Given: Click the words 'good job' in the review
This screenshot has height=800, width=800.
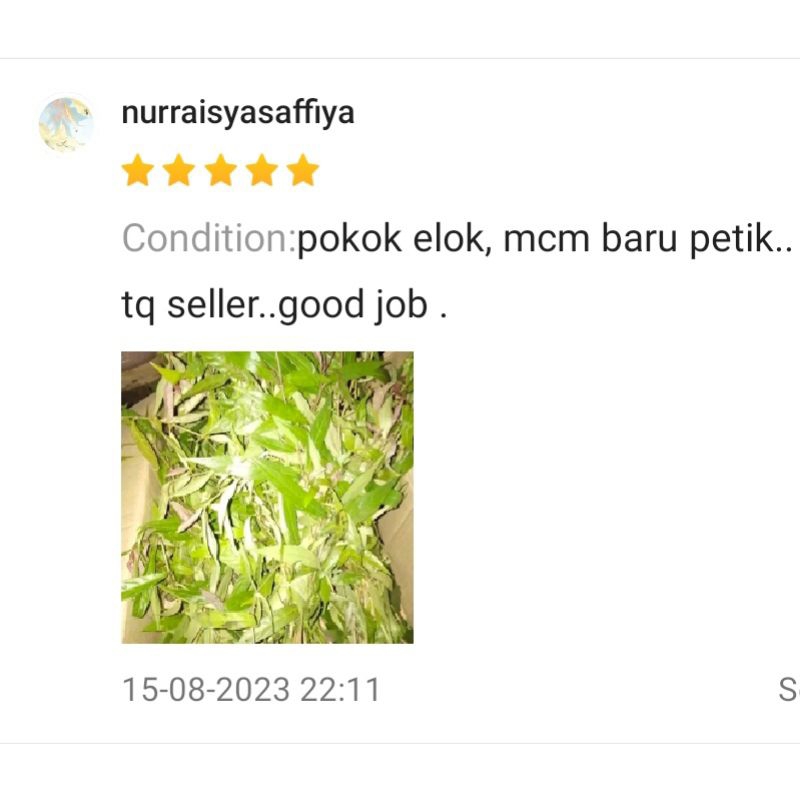Looking at the screenshot, I should pyautogui.click(x=354, y=305).
